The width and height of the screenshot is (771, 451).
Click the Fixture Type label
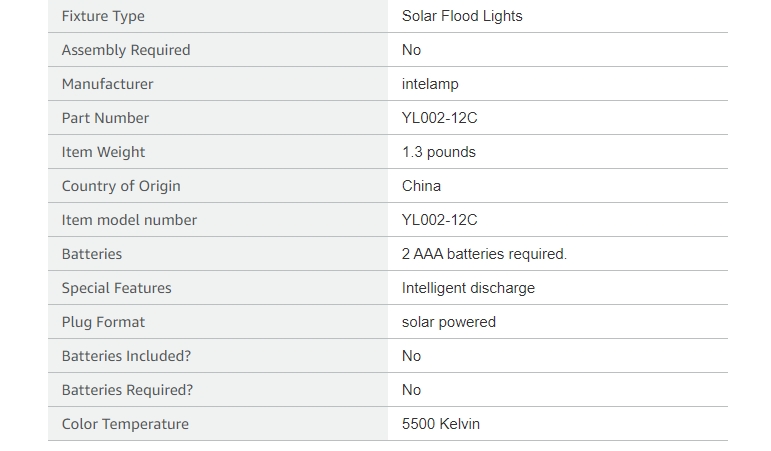(x=103, y=16)
